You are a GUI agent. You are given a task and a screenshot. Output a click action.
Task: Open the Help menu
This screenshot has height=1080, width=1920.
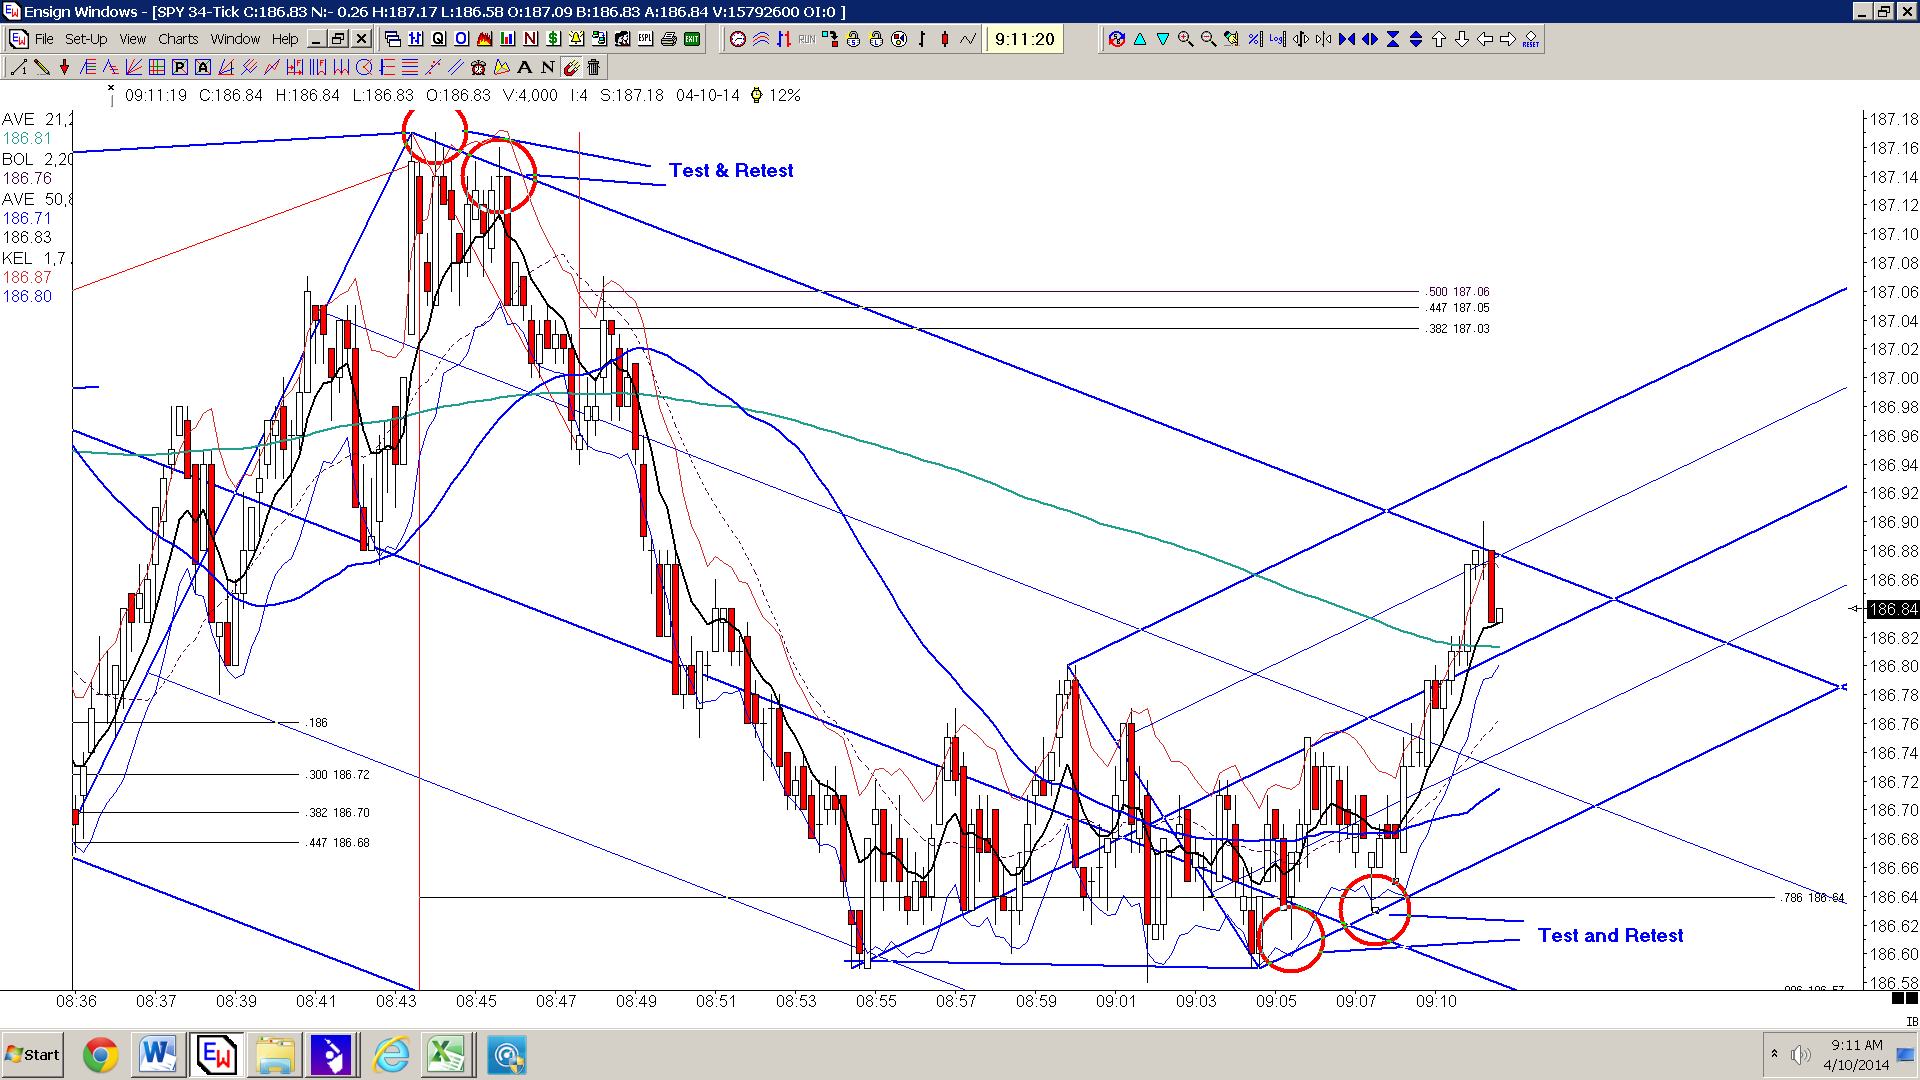tap(285, 39)
